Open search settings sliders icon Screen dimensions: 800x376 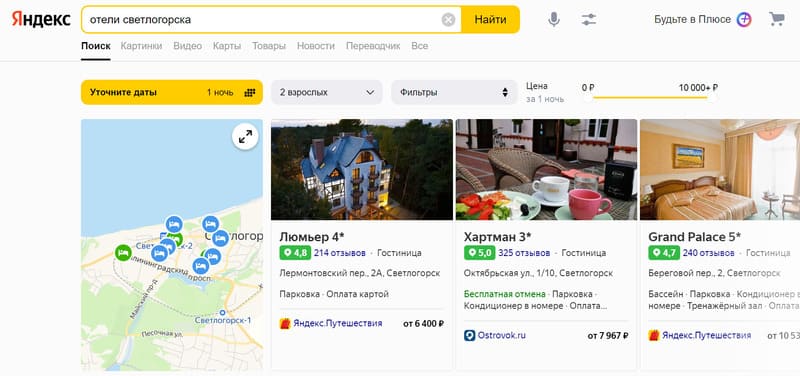(x=589, y=19)
